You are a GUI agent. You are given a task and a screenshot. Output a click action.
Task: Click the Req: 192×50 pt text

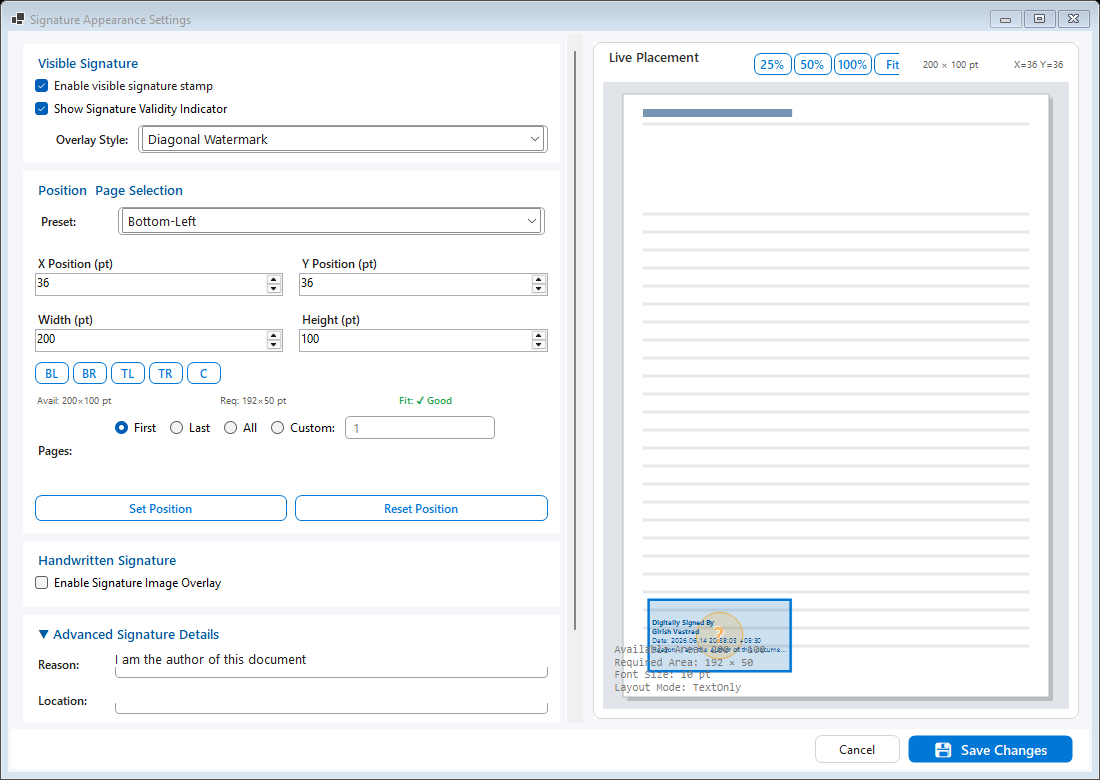coord(253,401)
